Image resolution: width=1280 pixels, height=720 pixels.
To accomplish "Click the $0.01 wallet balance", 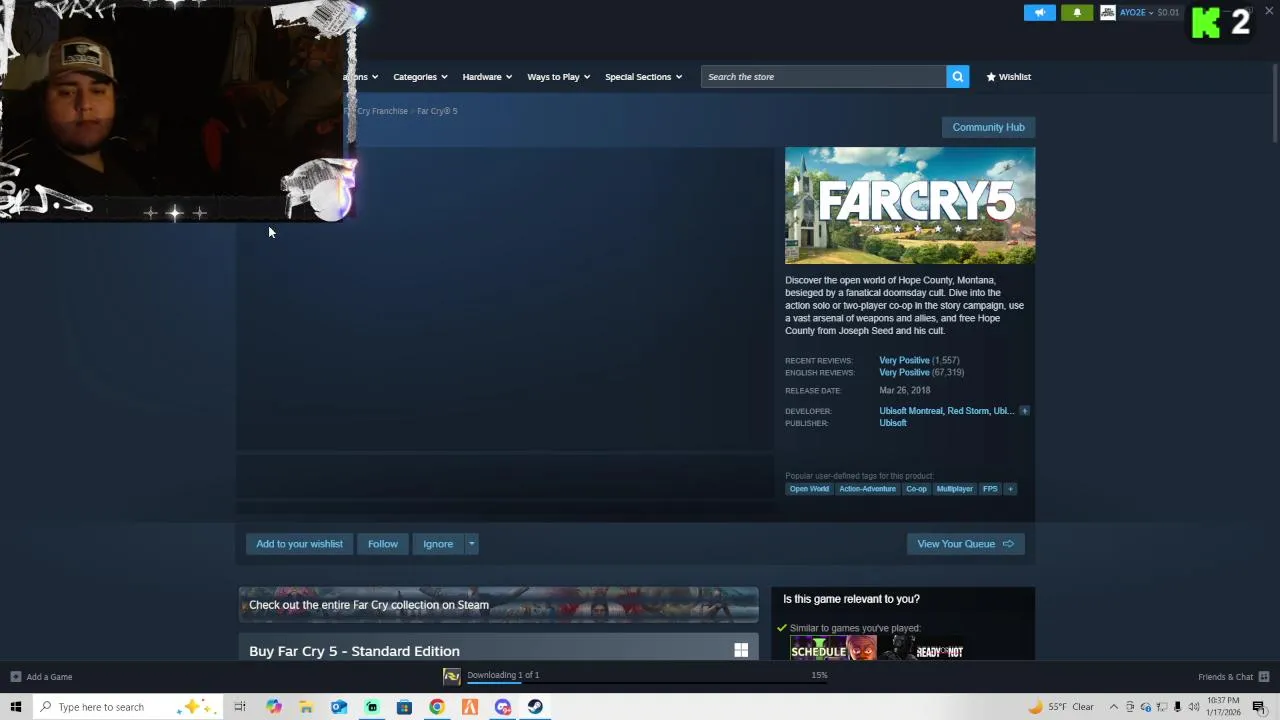I will 1168,12.
